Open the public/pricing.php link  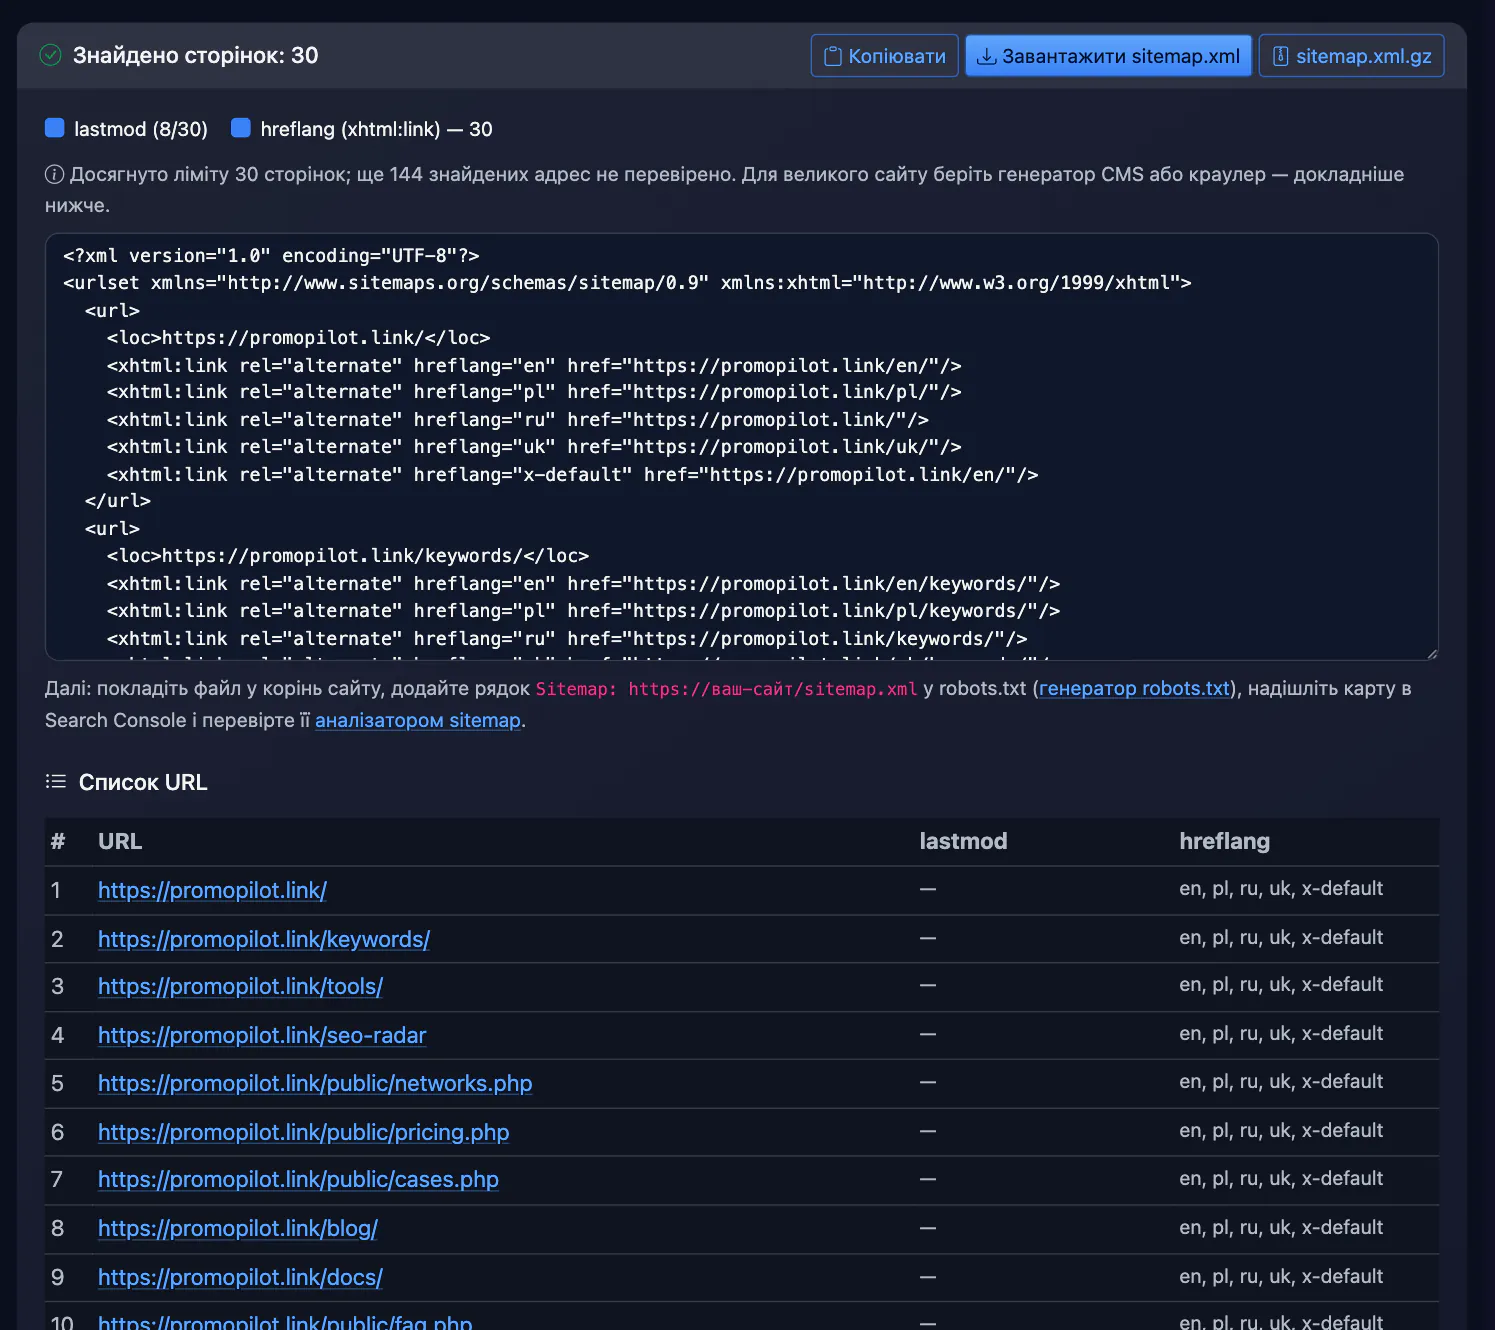click(304, 1133)
